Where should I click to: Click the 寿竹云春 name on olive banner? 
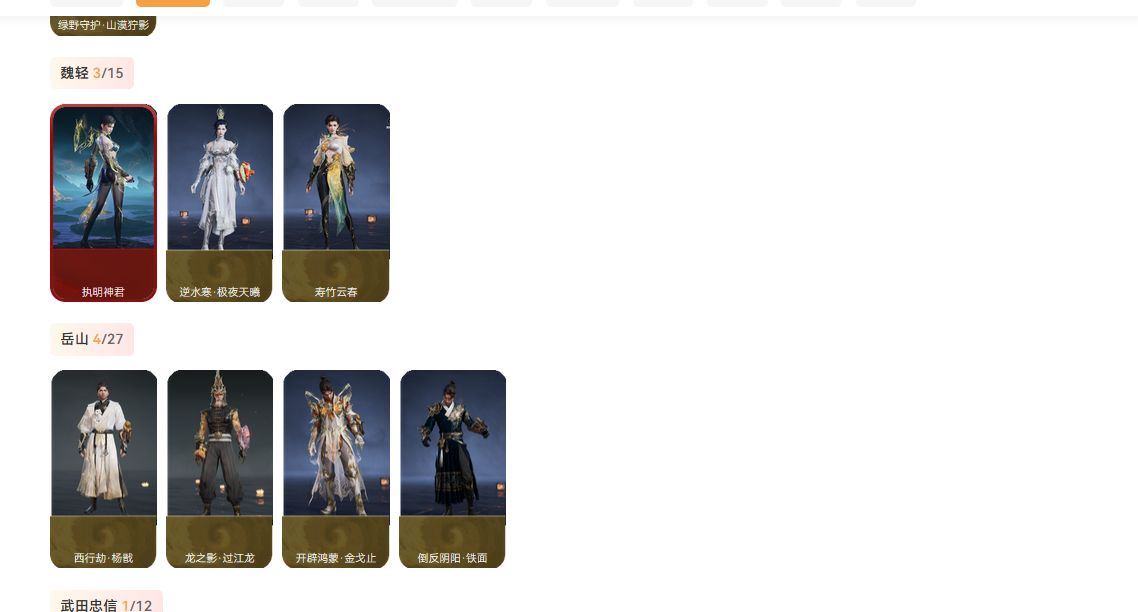[x=336, y=292]
